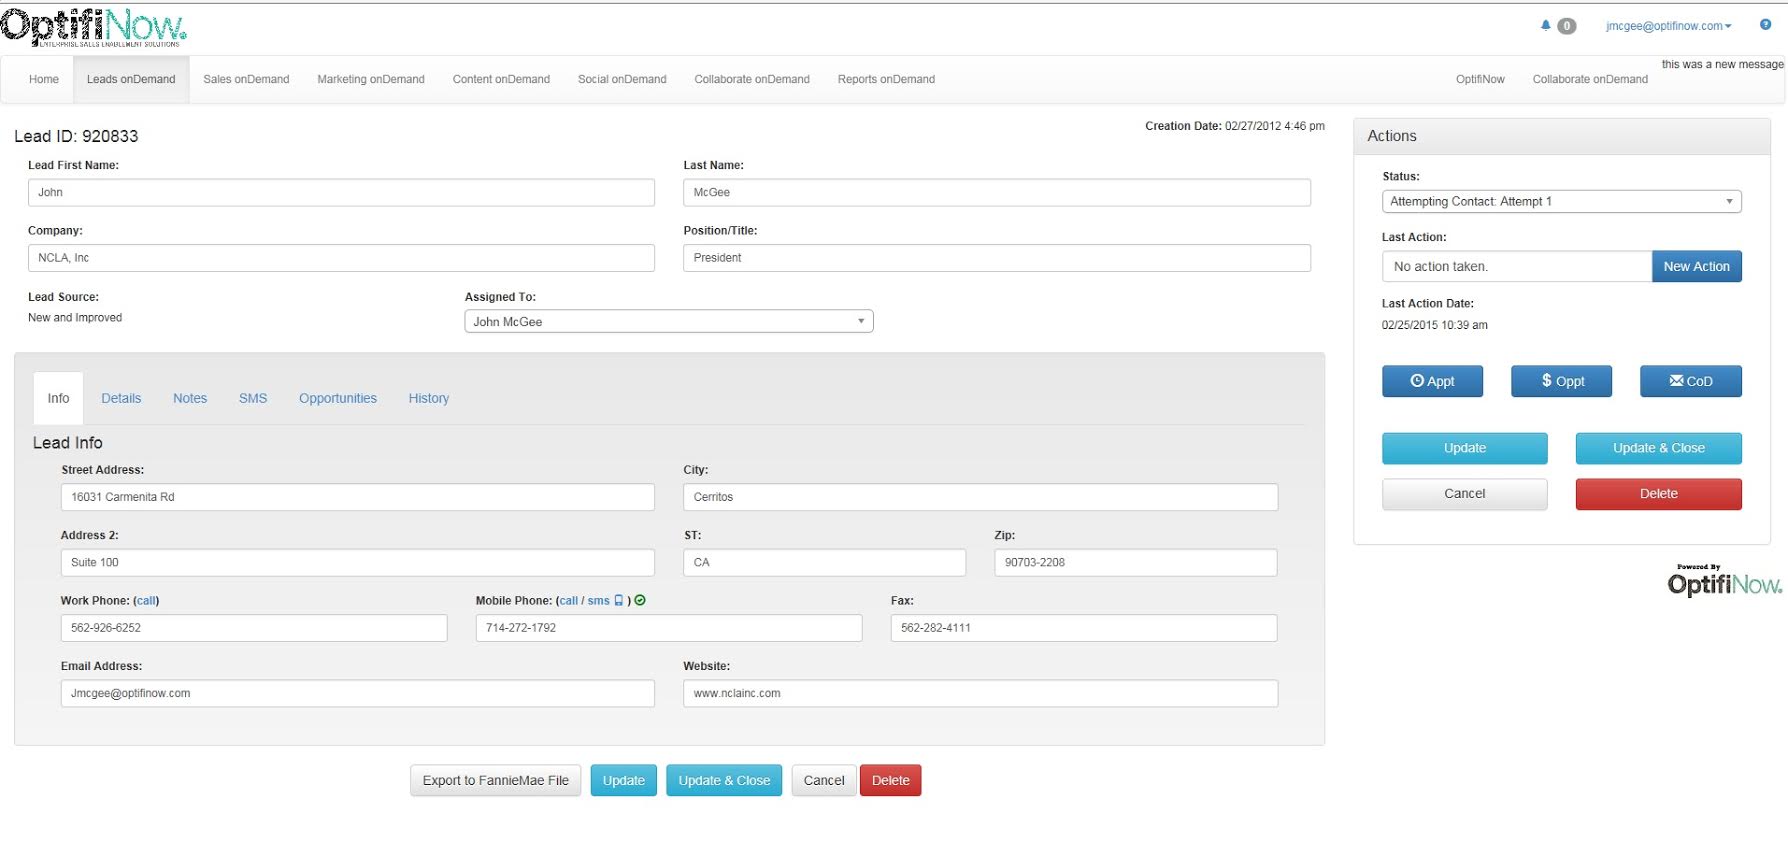
Task: Open Marketing onDemand menu
Action: [x=371, y=79]
